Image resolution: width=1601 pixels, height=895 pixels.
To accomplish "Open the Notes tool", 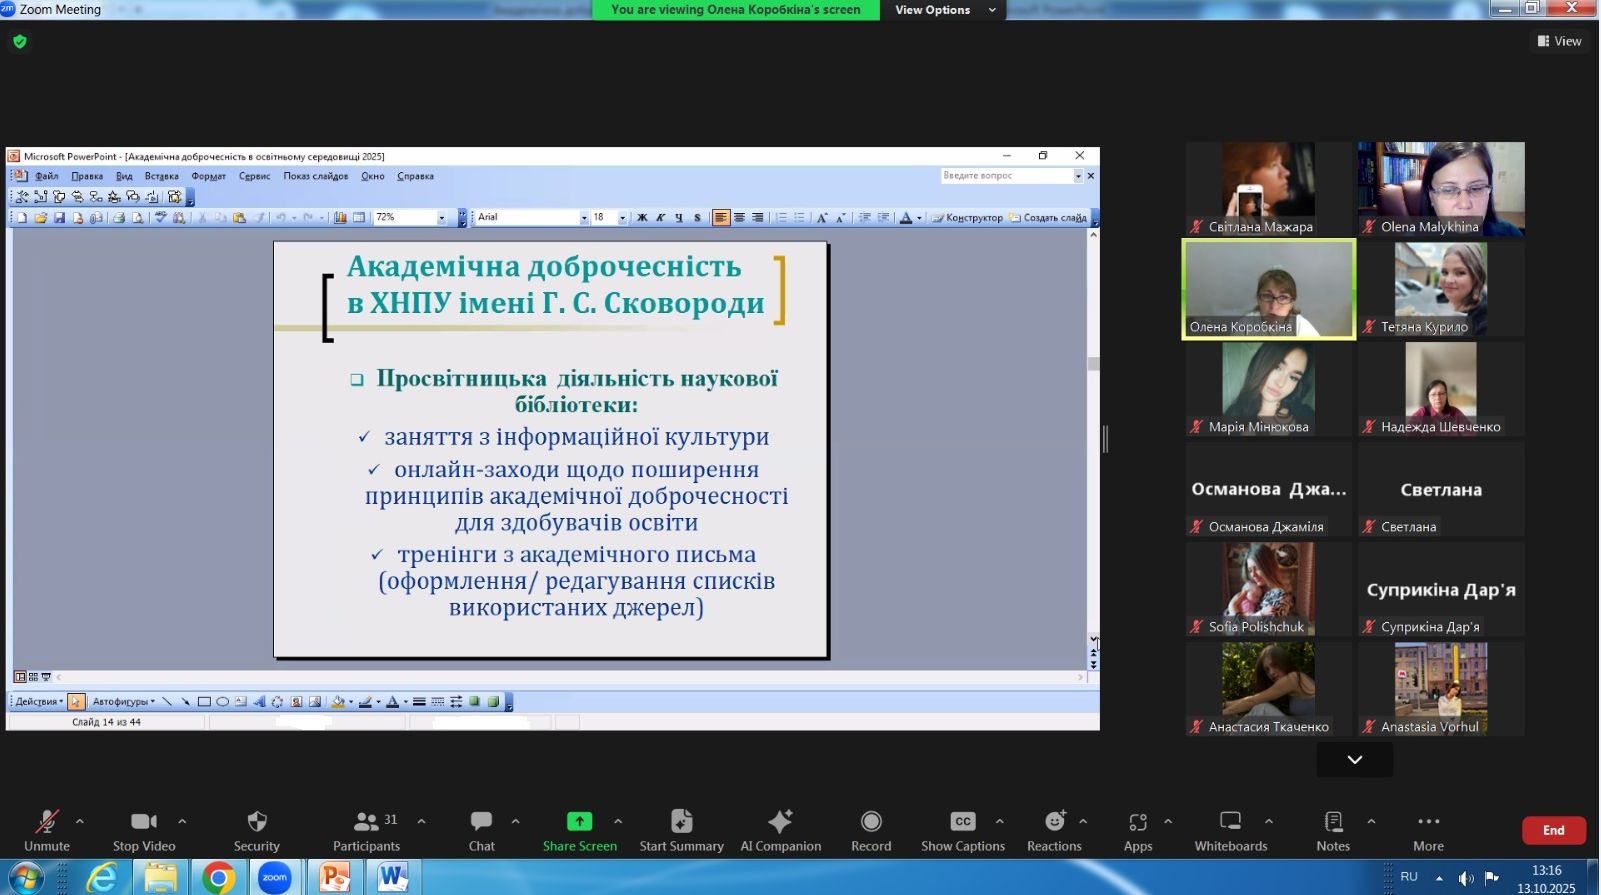I will [1332, 830].
